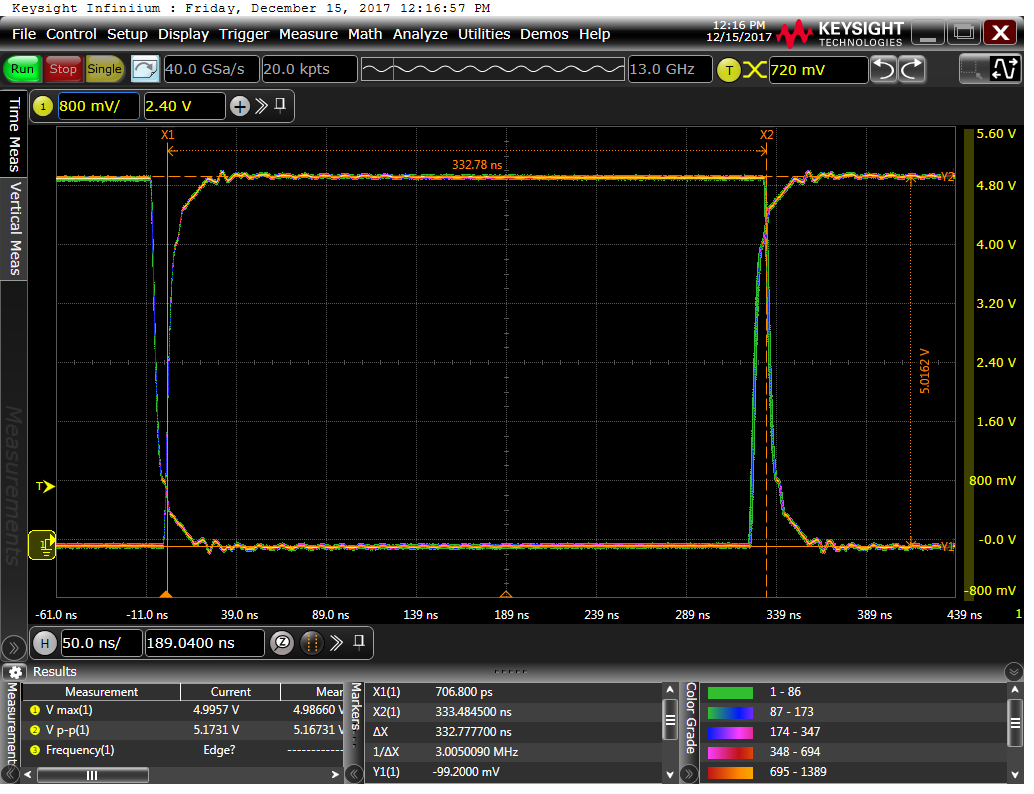Click the 20.0 kpts memory depth field
This screenshot has height=794, width=1034.
[309, 69]
